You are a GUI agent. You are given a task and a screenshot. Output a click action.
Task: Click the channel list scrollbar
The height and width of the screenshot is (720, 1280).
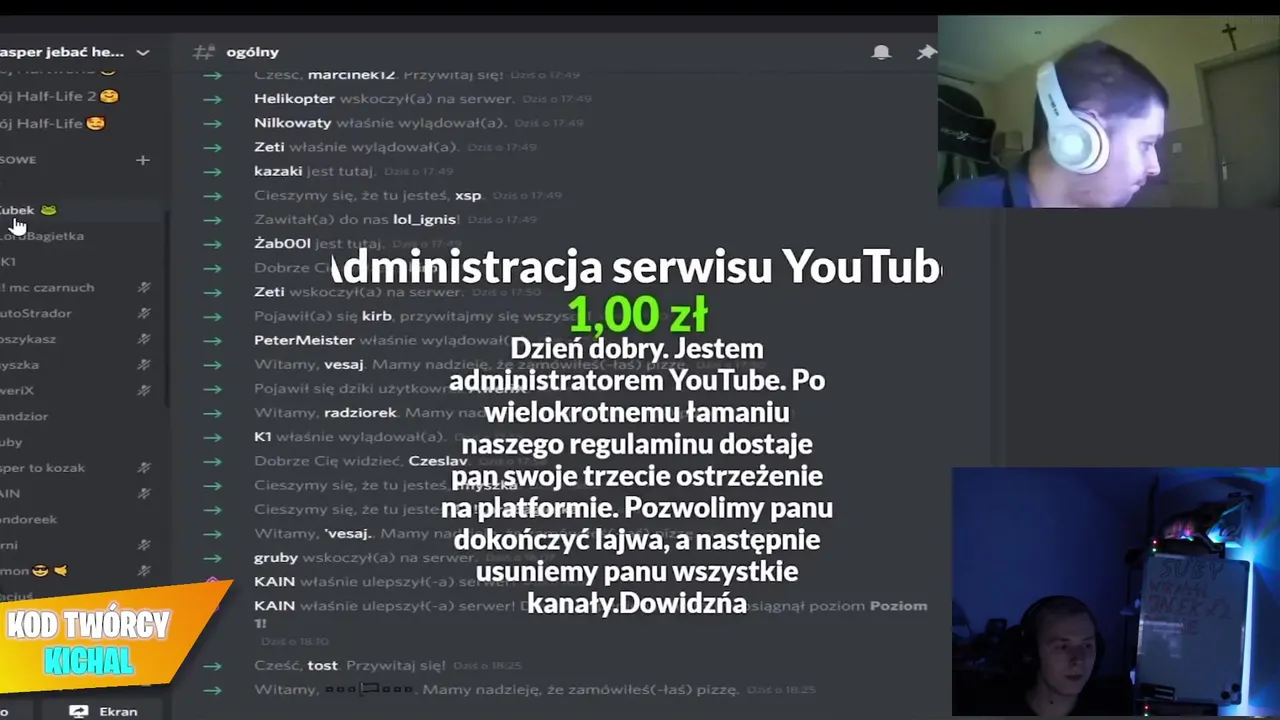(x=167, y=310)
